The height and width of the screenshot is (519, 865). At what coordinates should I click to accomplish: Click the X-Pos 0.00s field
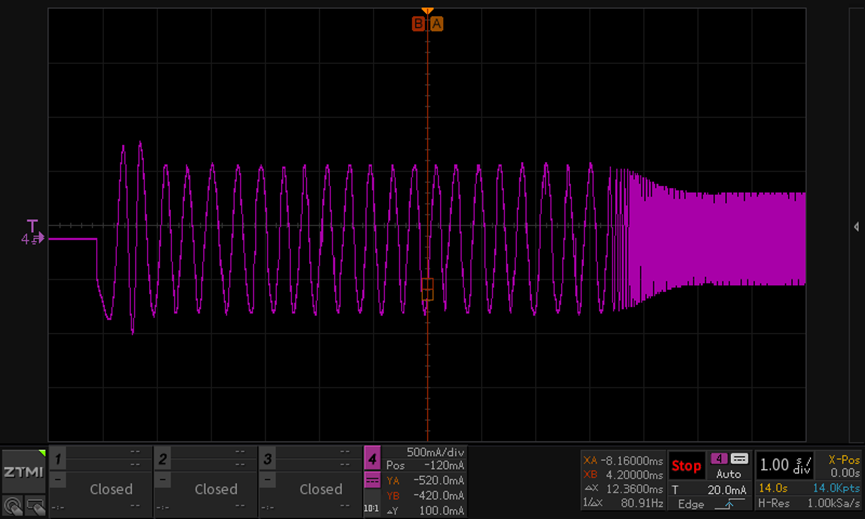(843, 466)
